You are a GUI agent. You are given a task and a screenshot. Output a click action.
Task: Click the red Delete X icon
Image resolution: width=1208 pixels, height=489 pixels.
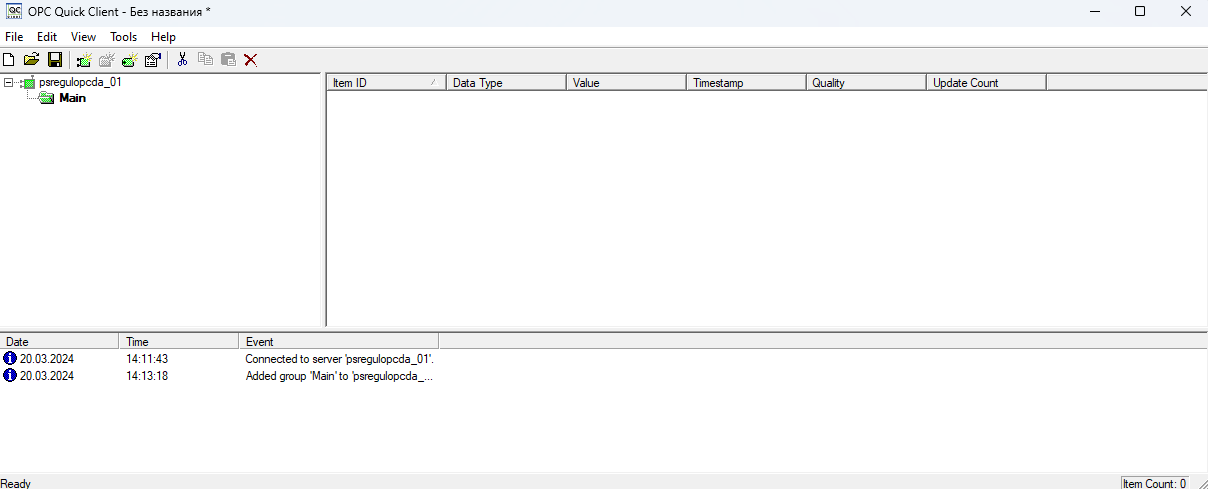(251, 60)
